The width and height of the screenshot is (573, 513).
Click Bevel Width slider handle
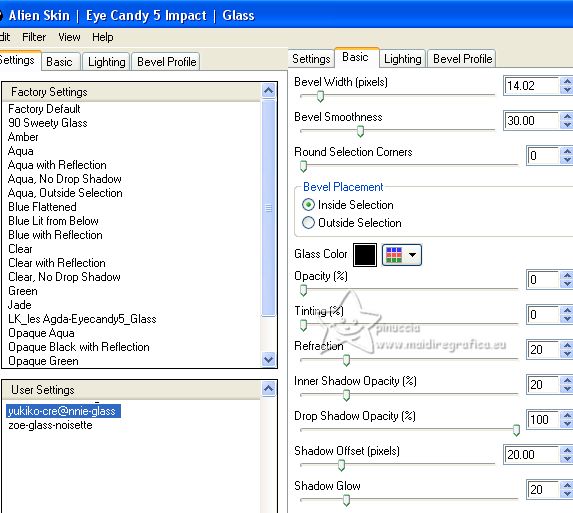tap(320, 96)
